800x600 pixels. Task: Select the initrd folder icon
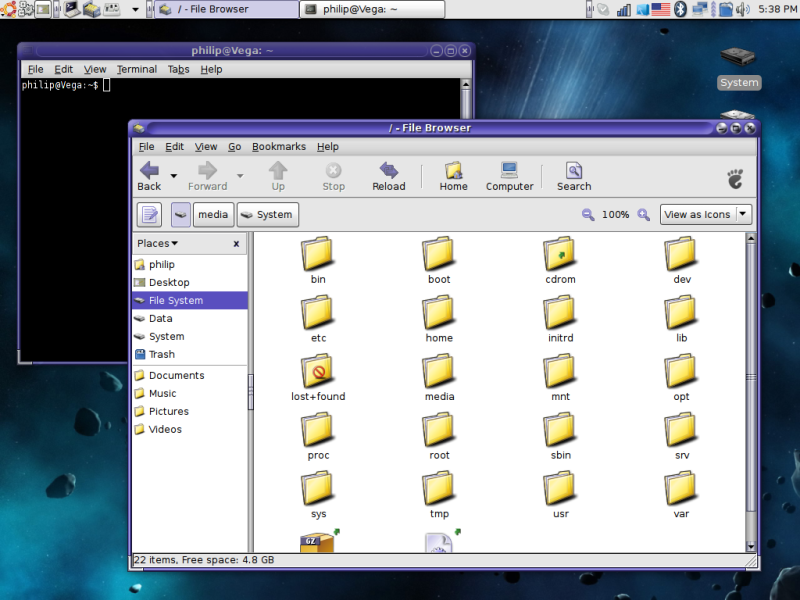[560, 312]
